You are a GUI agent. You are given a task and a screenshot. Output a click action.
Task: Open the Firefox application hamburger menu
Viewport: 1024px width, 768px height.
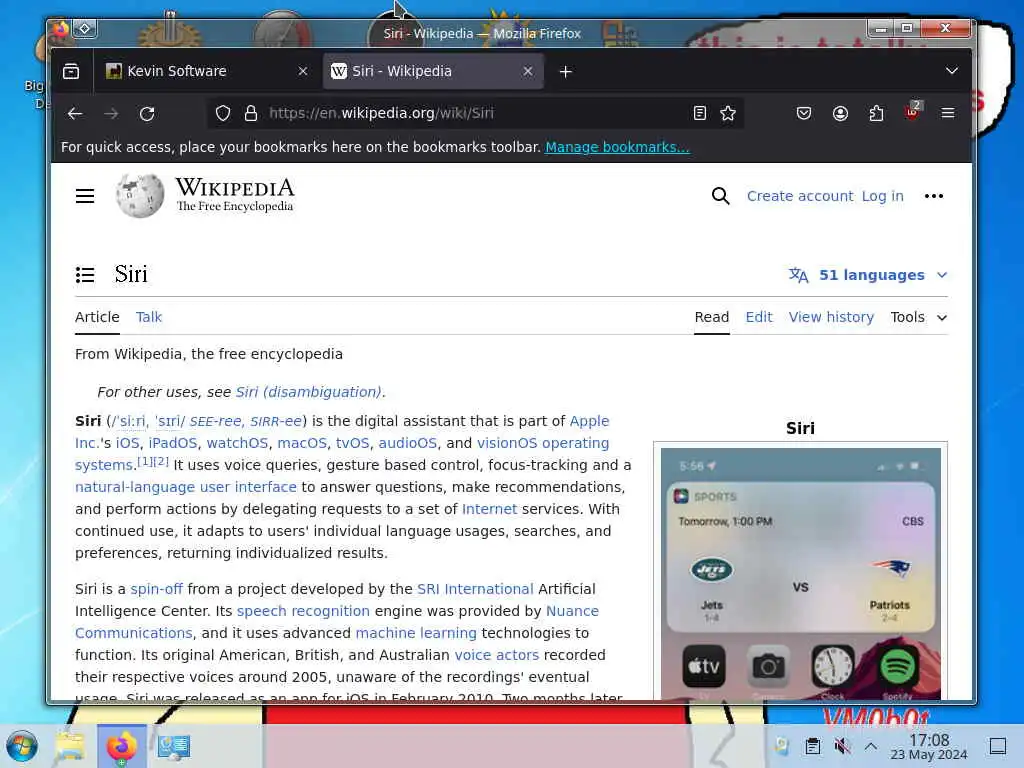[x=948, y=114]
